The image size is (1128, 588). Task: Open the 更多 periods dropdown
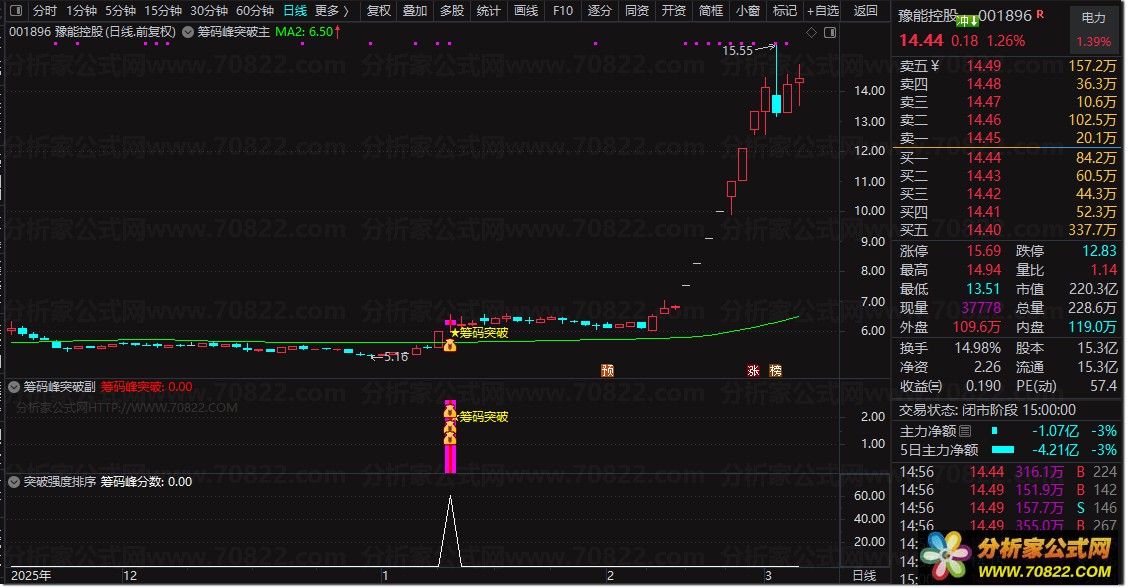coord(331,11)
